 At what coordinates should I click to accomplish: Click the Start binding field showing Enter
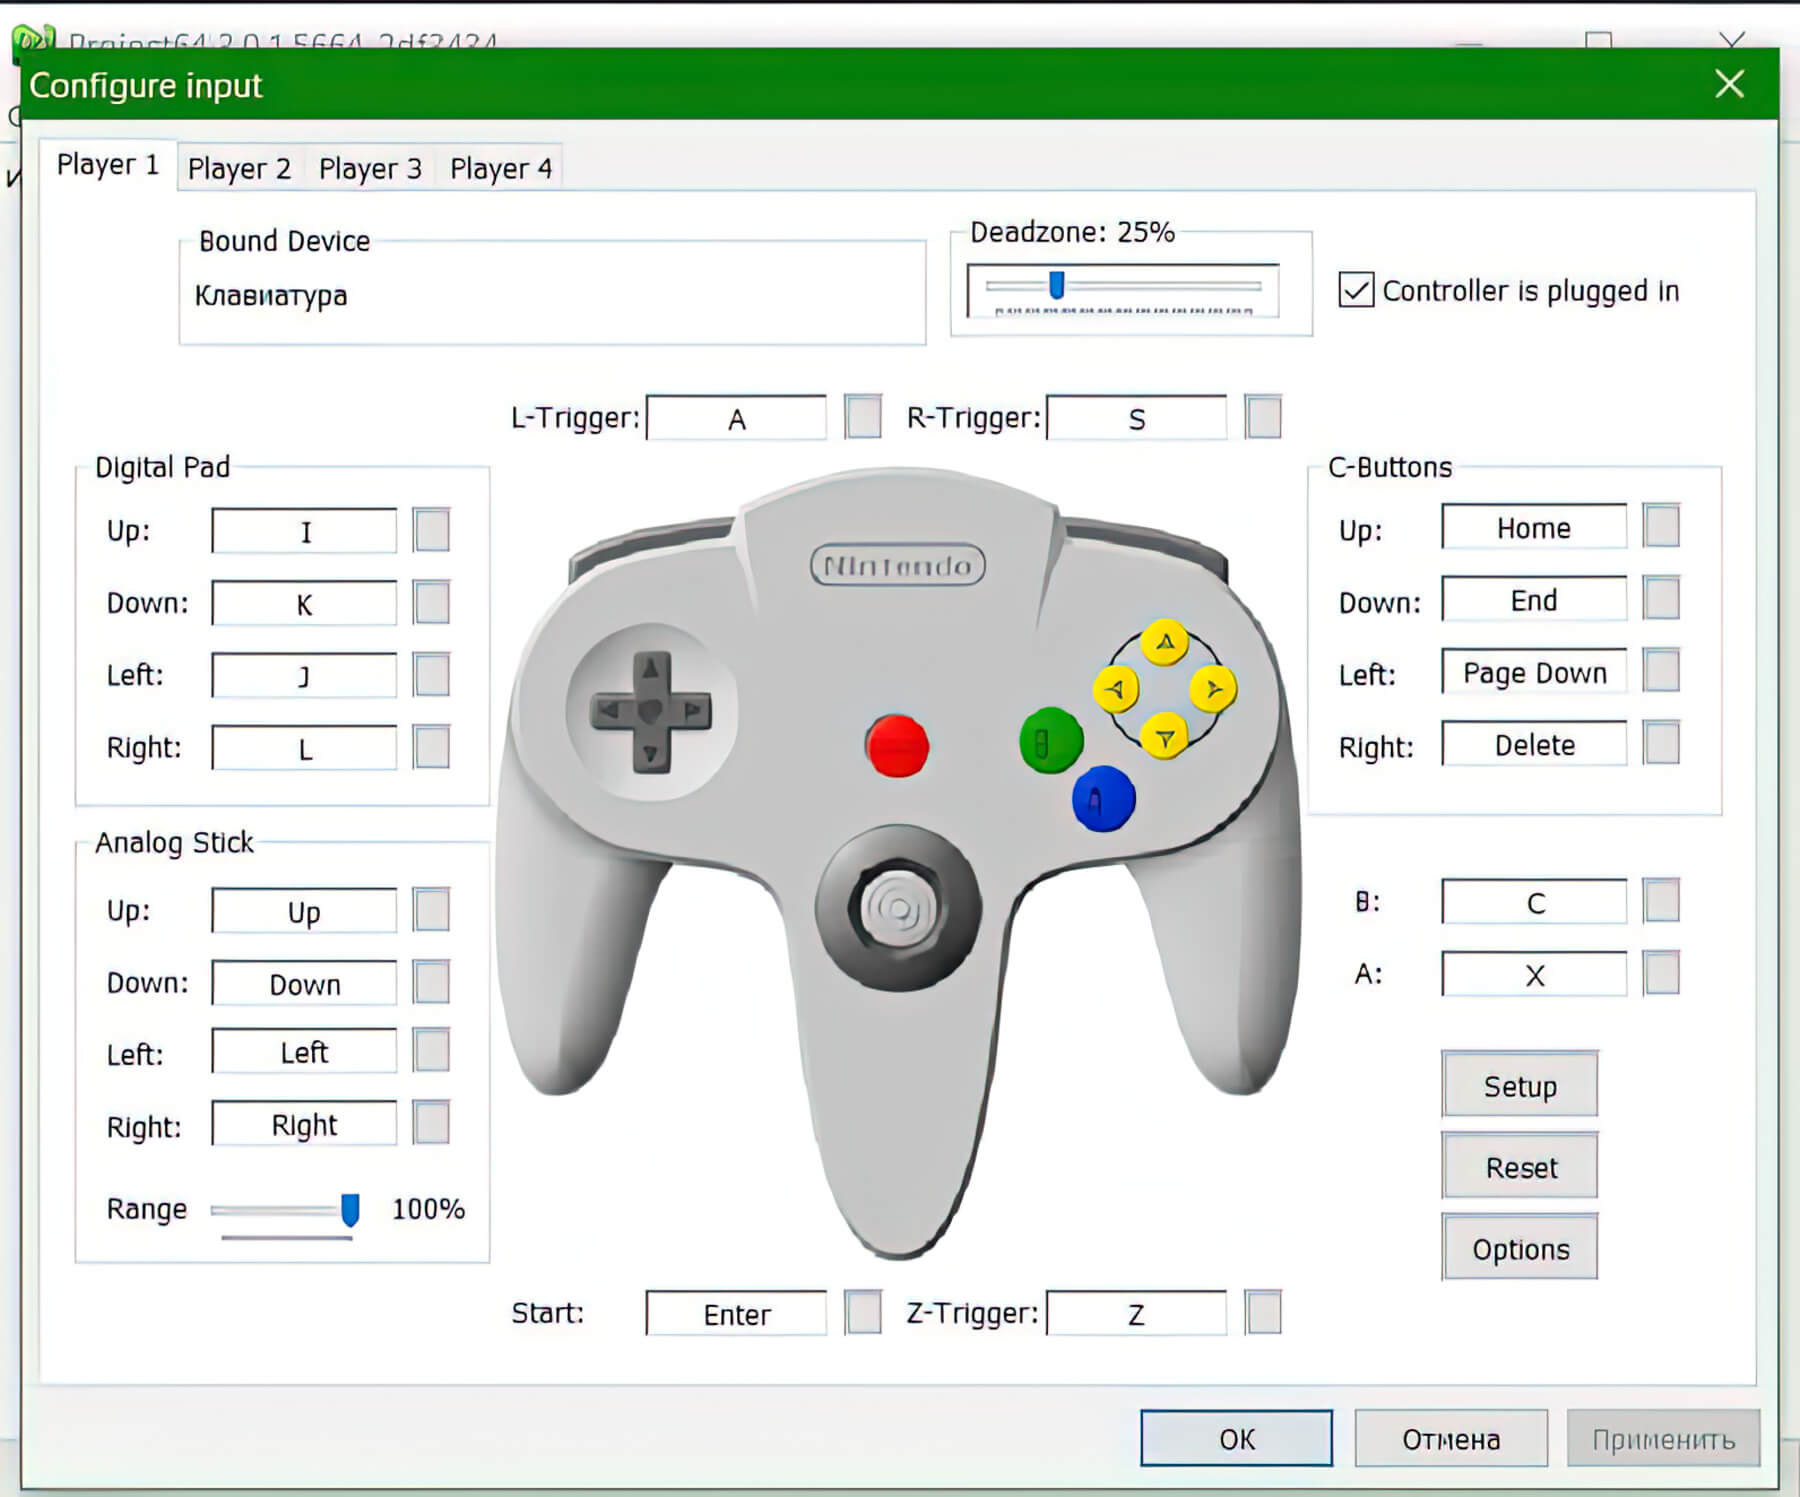tap(735, 1313)
